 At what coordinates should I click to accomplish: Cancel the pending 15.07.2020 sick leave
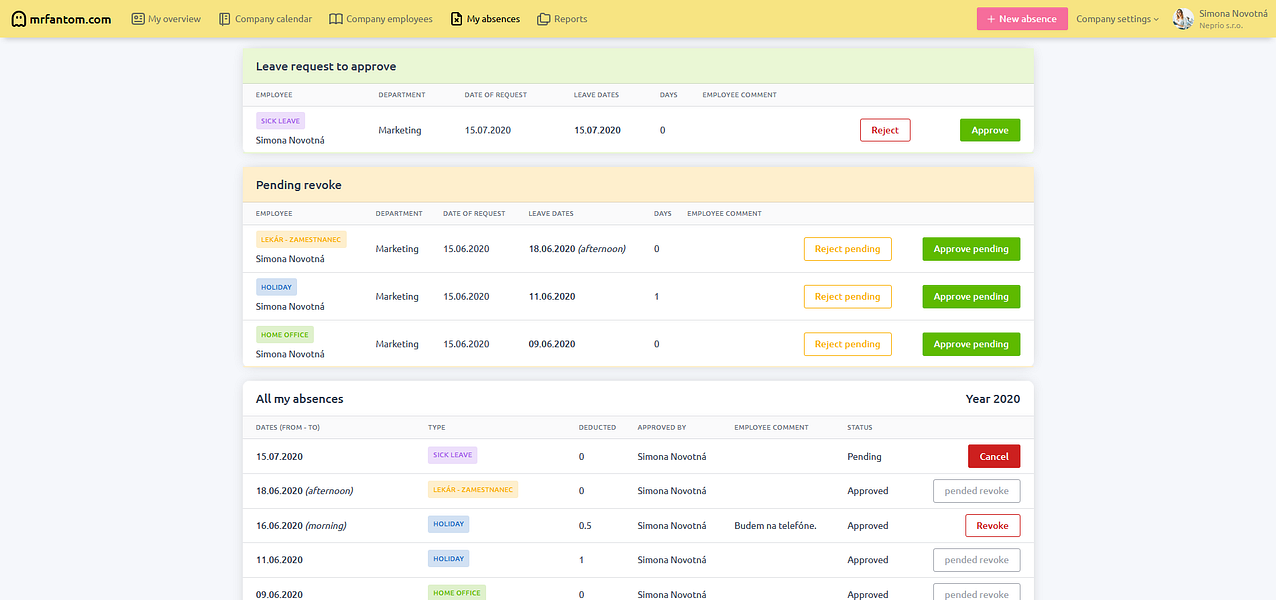(994, 456)
